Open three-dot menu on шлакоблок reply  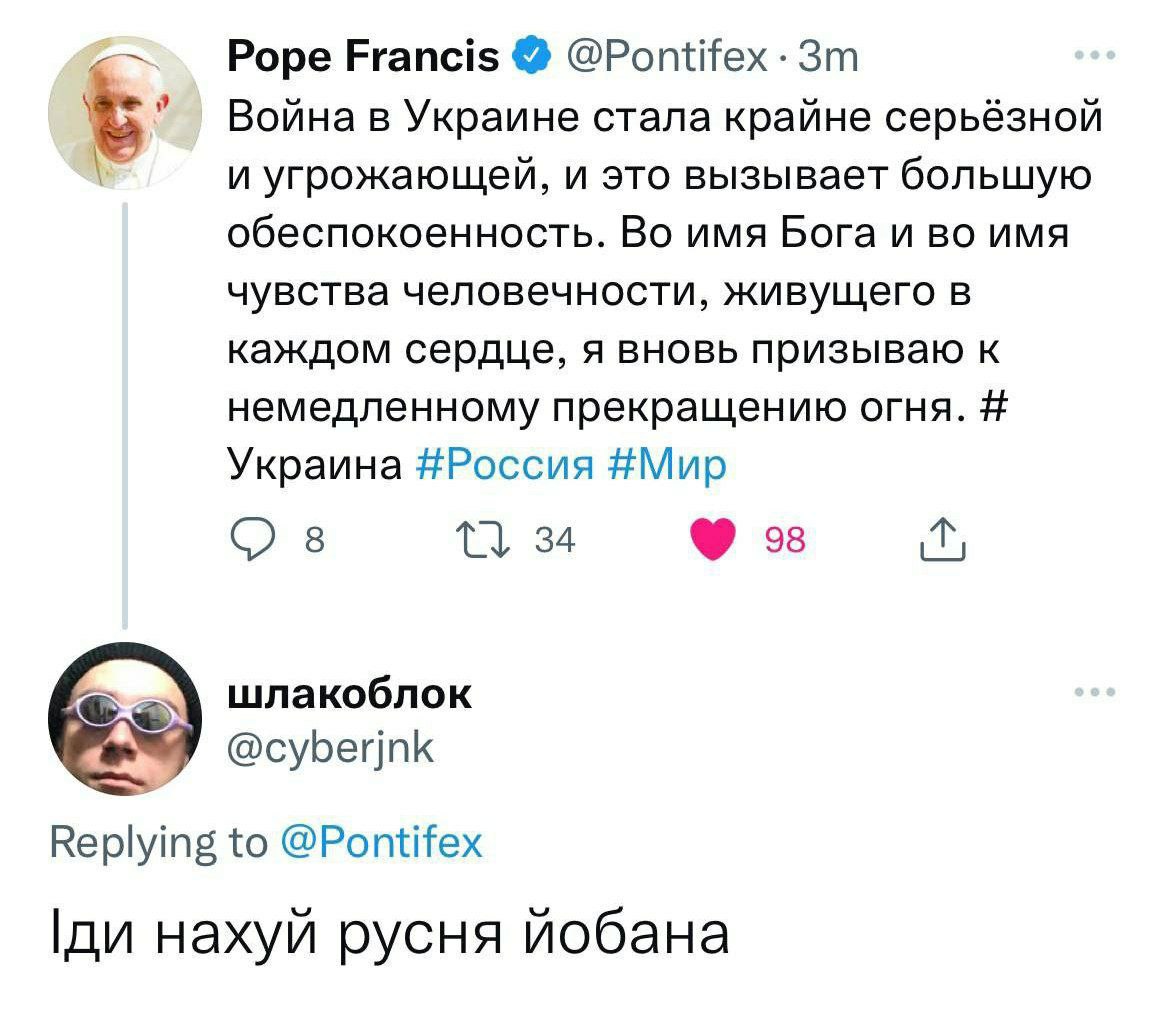[x=1095, y=692]
